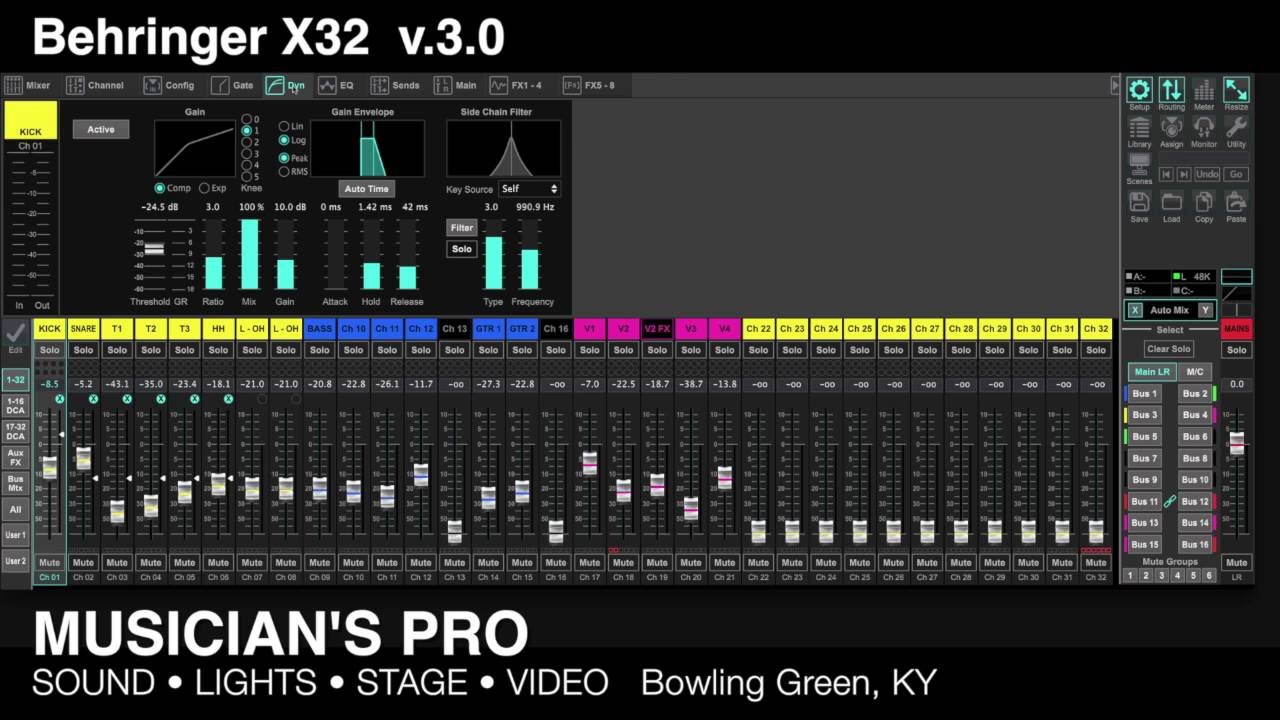The width and height of the screenshot is (1280, 720).
Task: Click the KICK channel fader
Action: (x=49, y=467)
